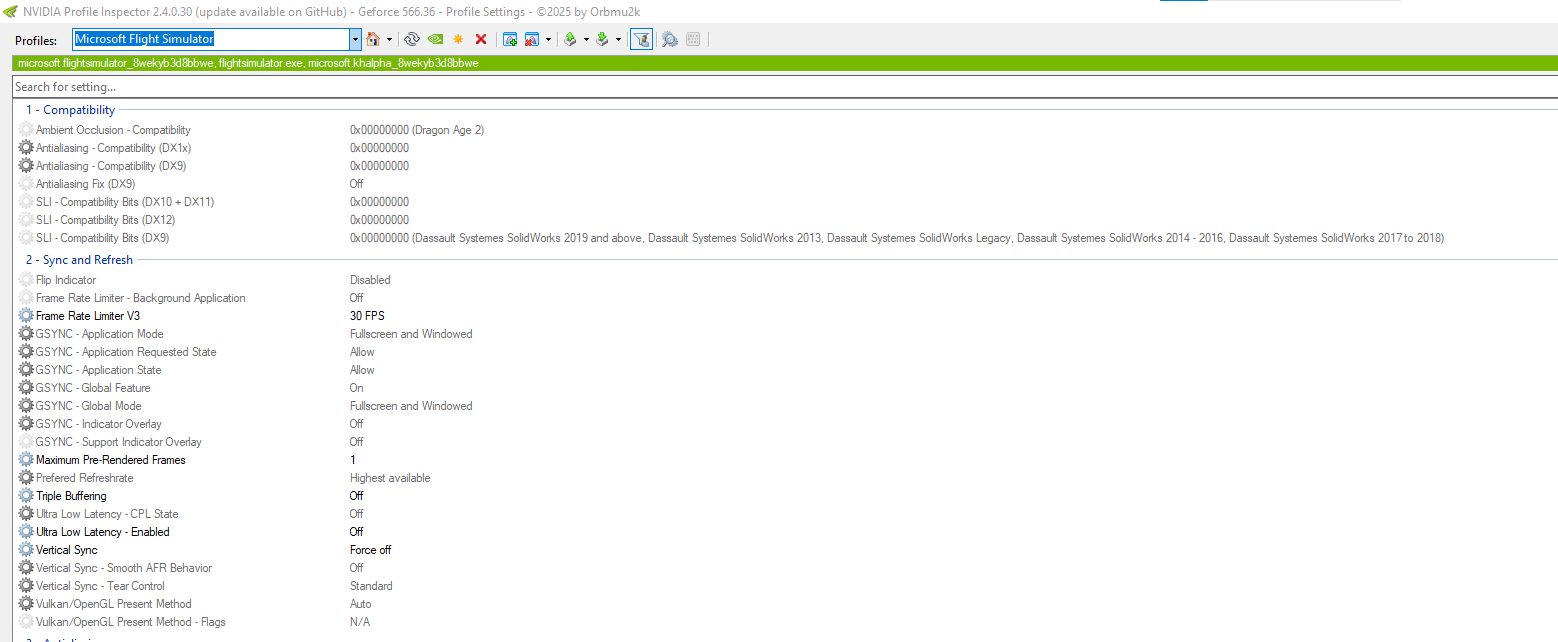Click gear icon beside Frame Rate Limiter V3
1558x642 pixels.
coord(26,316)
